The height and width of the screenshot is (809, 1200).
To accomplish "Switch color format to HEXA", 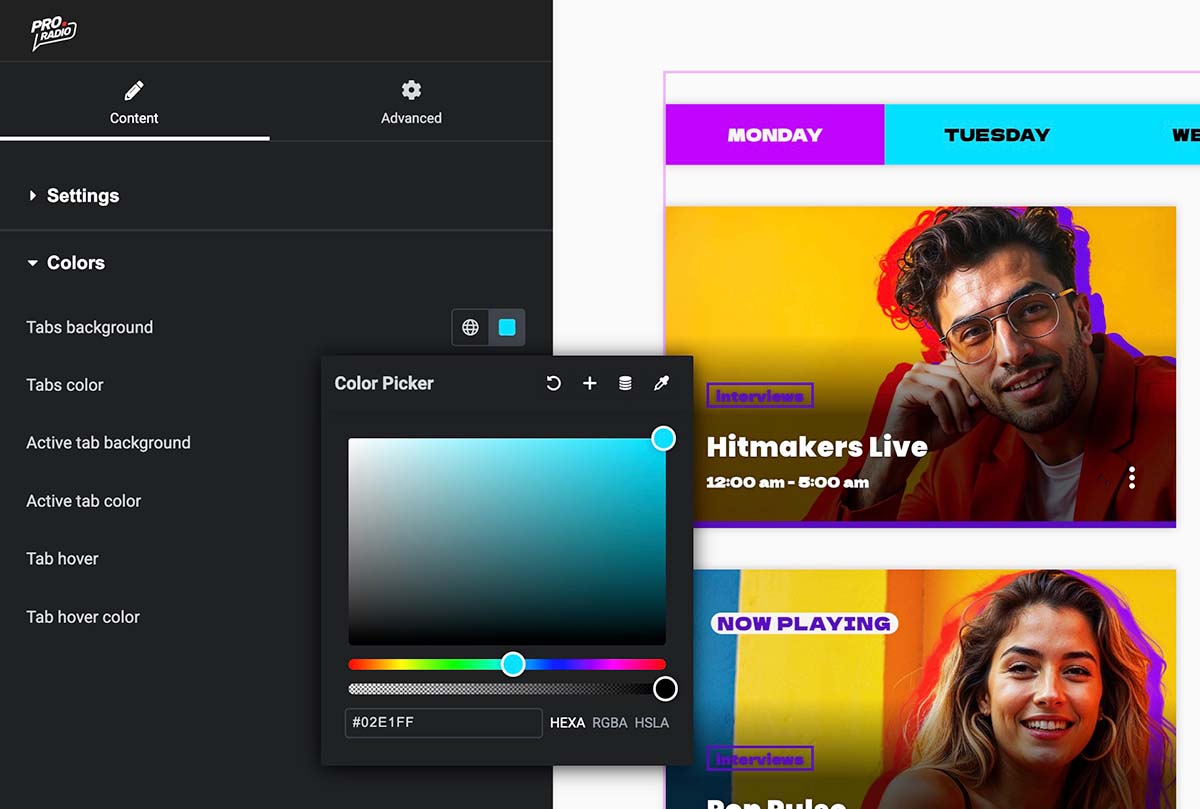I will 567,722.
